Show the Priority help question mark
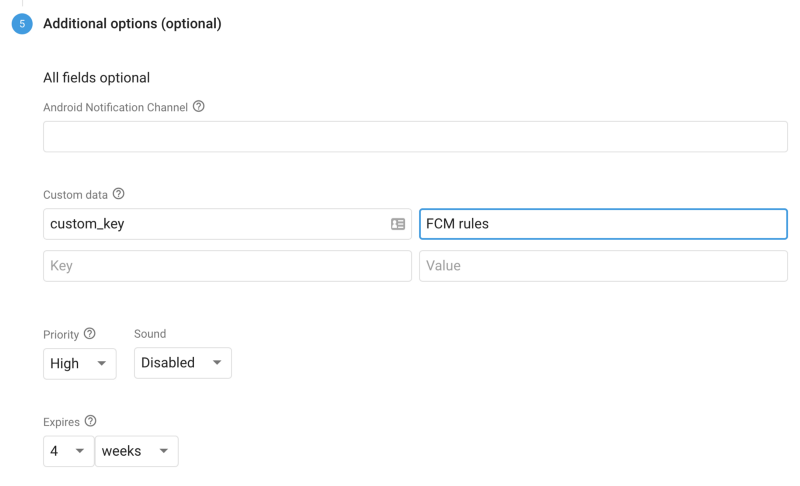This screenshot has height=486, width=800. (x=89, y=334)
